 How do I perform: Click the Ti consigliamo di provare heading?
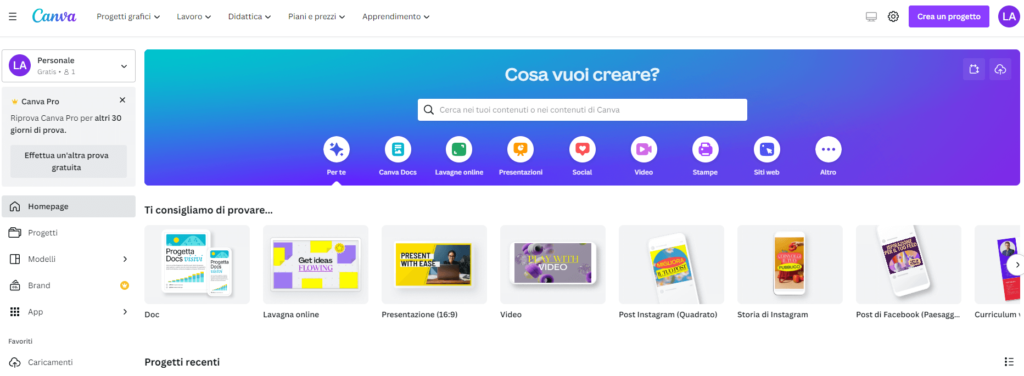point(208,210)
